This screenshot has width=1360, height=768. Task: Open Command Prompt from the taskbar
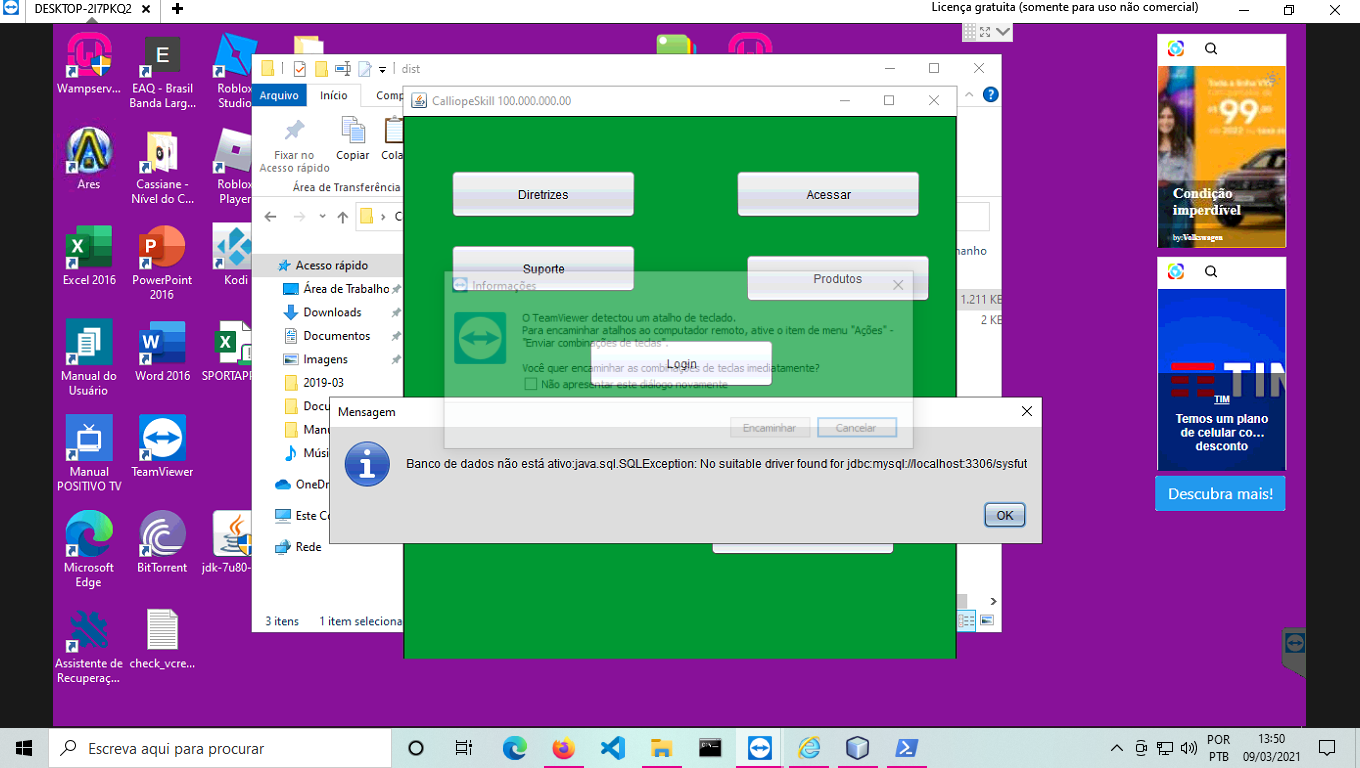pos(710,748)
